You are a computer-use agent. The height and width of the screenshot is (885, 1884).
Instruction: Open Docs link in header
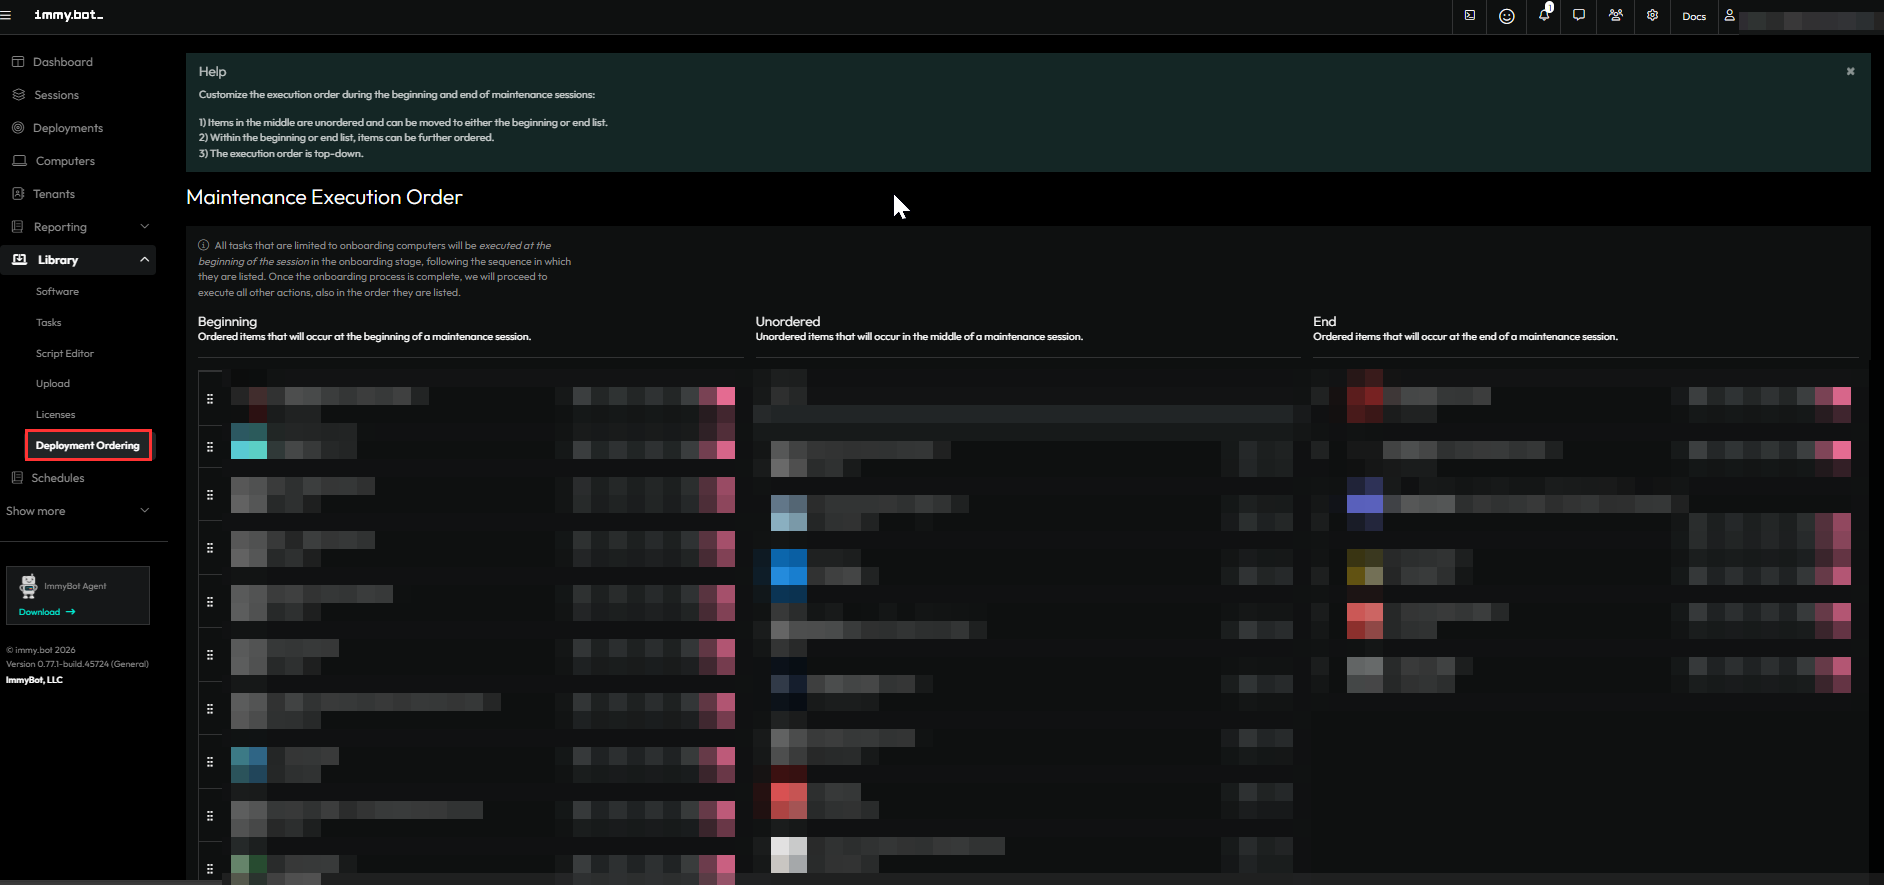pos(1694,17)
